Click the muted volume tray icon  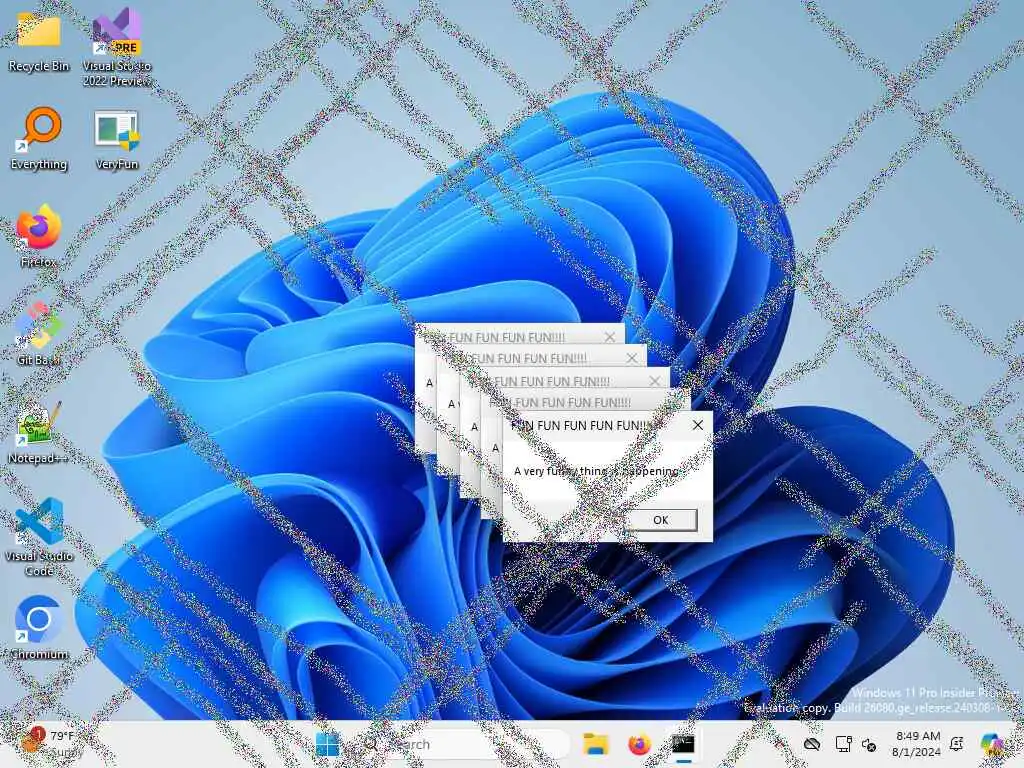pyautogui.click(x=869, y=744)
